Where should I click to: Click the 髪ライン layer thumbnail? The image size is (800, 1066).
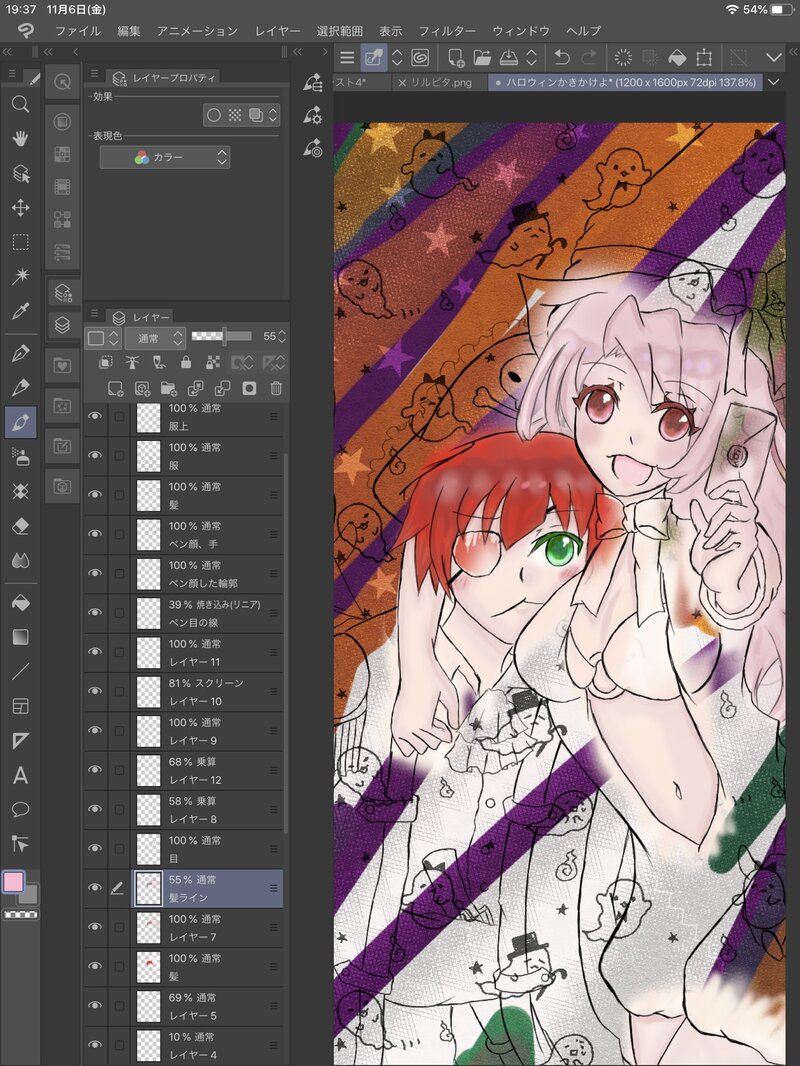(x=148, y=888)
